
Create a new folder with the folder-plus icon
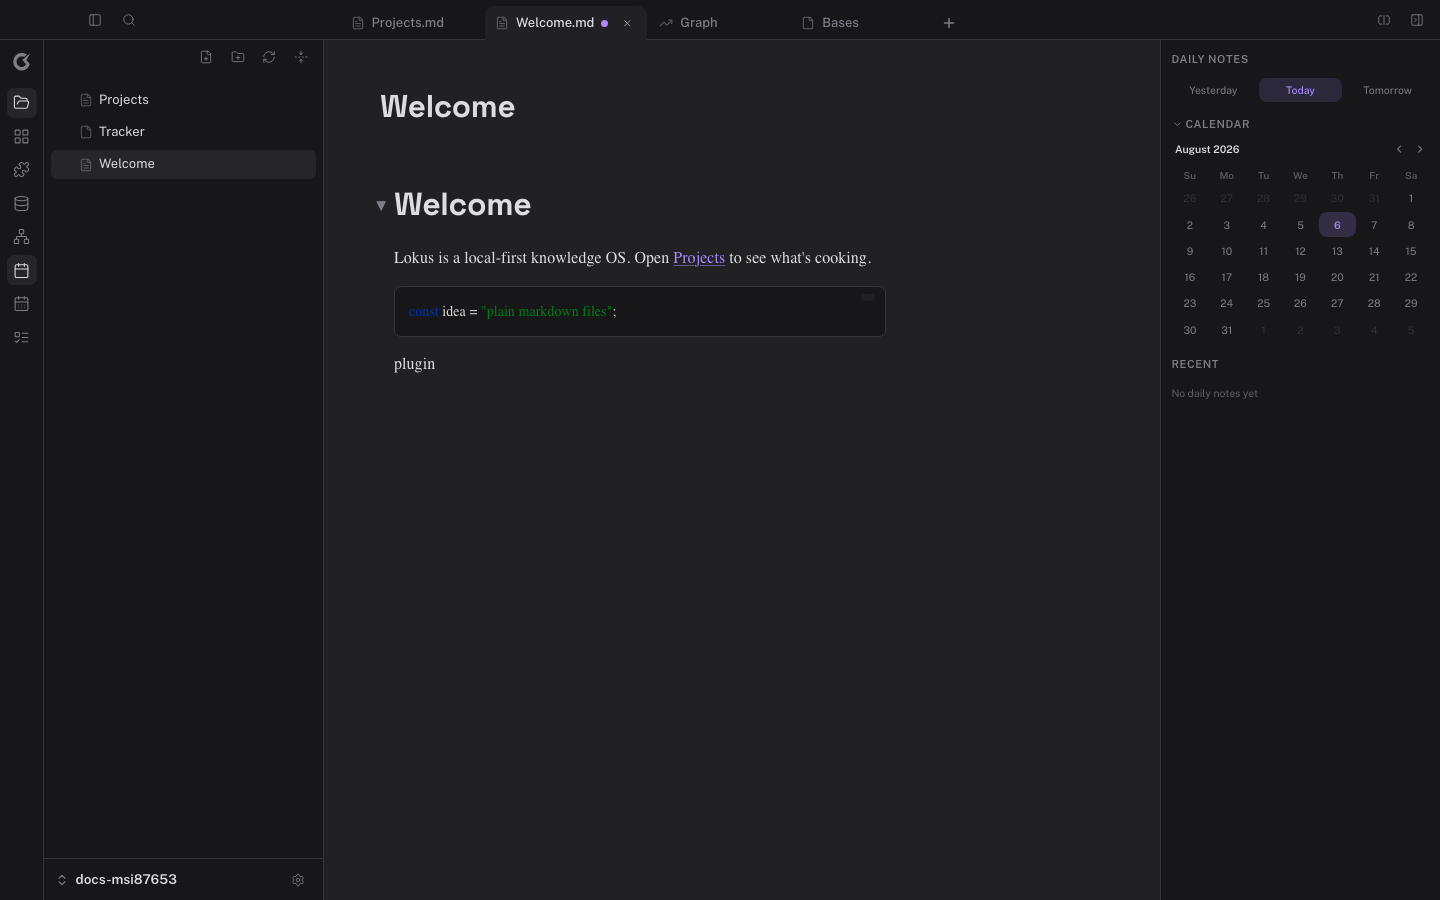point(238,57)
